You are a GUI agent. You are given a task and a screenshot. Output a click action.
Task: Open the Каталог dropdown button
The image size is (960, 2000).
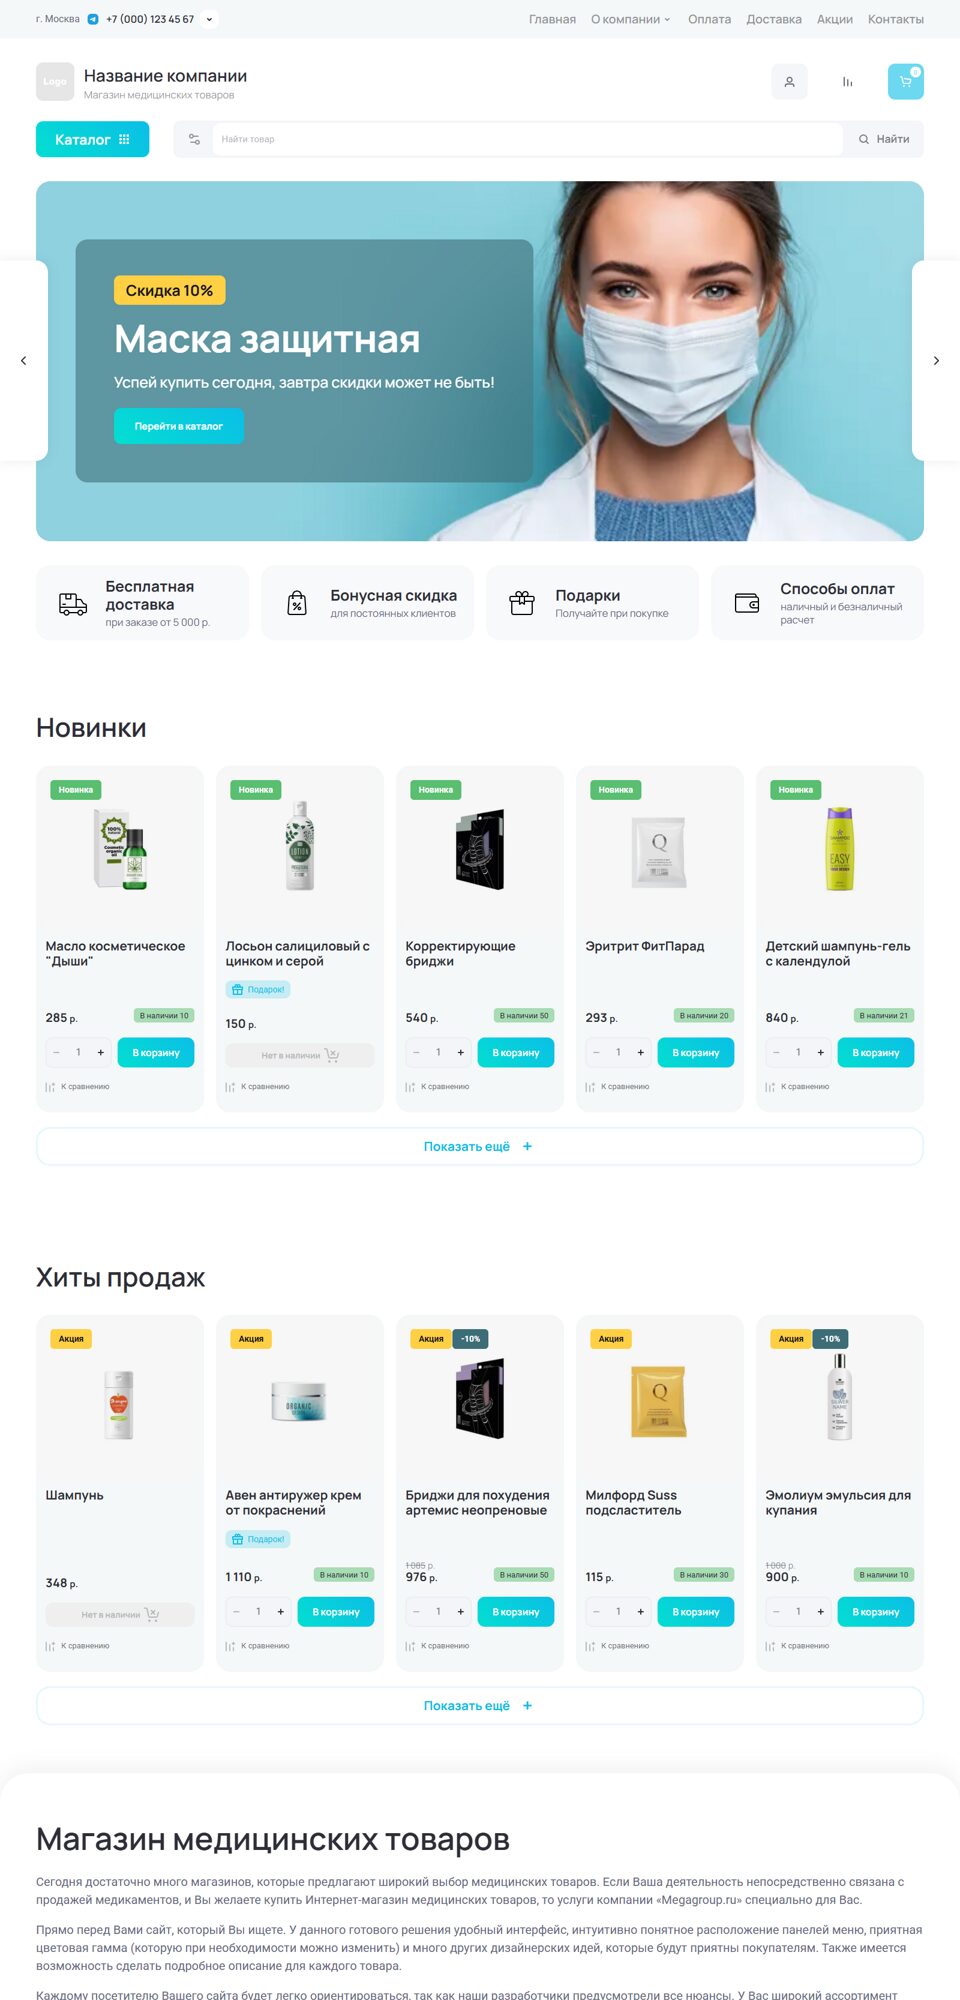pyautogui.click(x=93, y=139)
